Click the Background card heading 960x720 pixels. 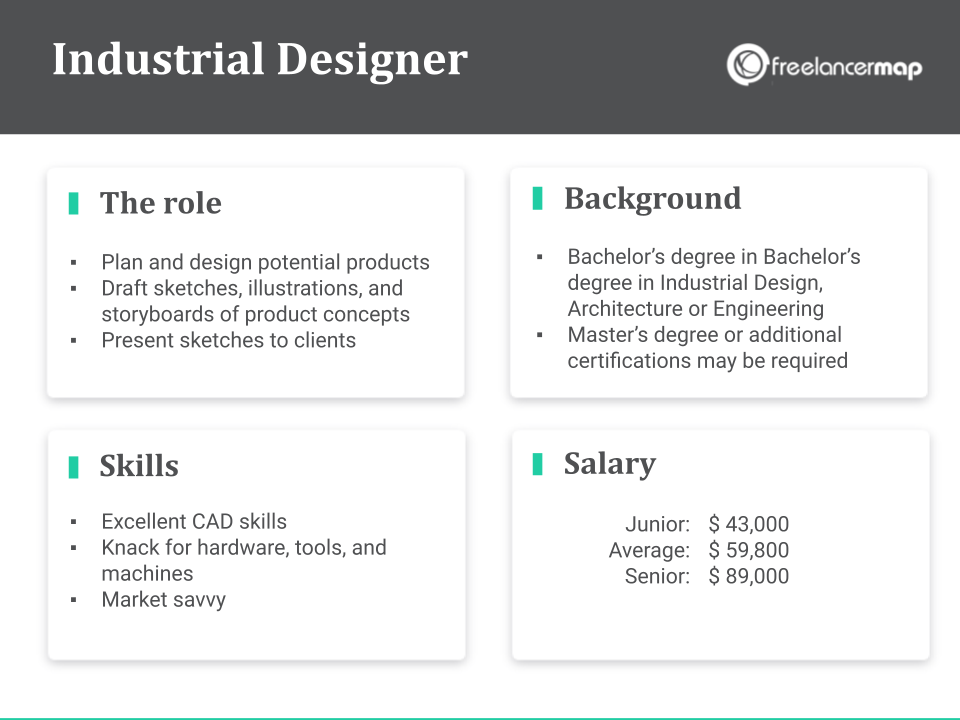point(653,198)
